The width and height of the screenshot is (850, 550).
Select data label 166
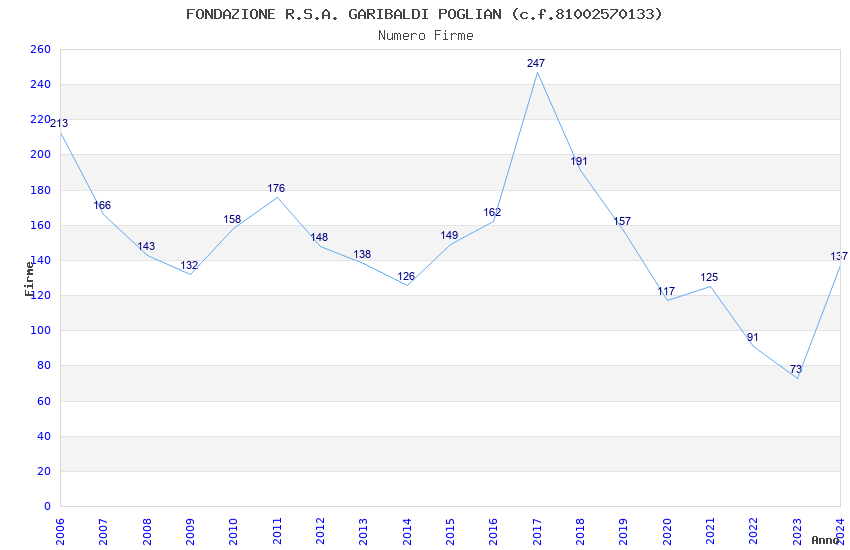(102, 205)
